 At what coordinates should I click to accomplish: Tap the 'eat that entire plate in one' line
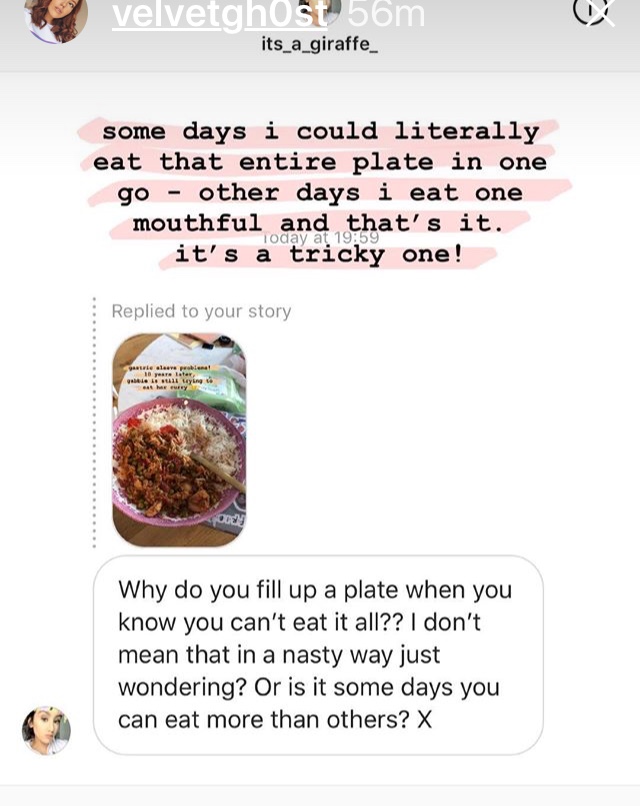coord(319,162)
